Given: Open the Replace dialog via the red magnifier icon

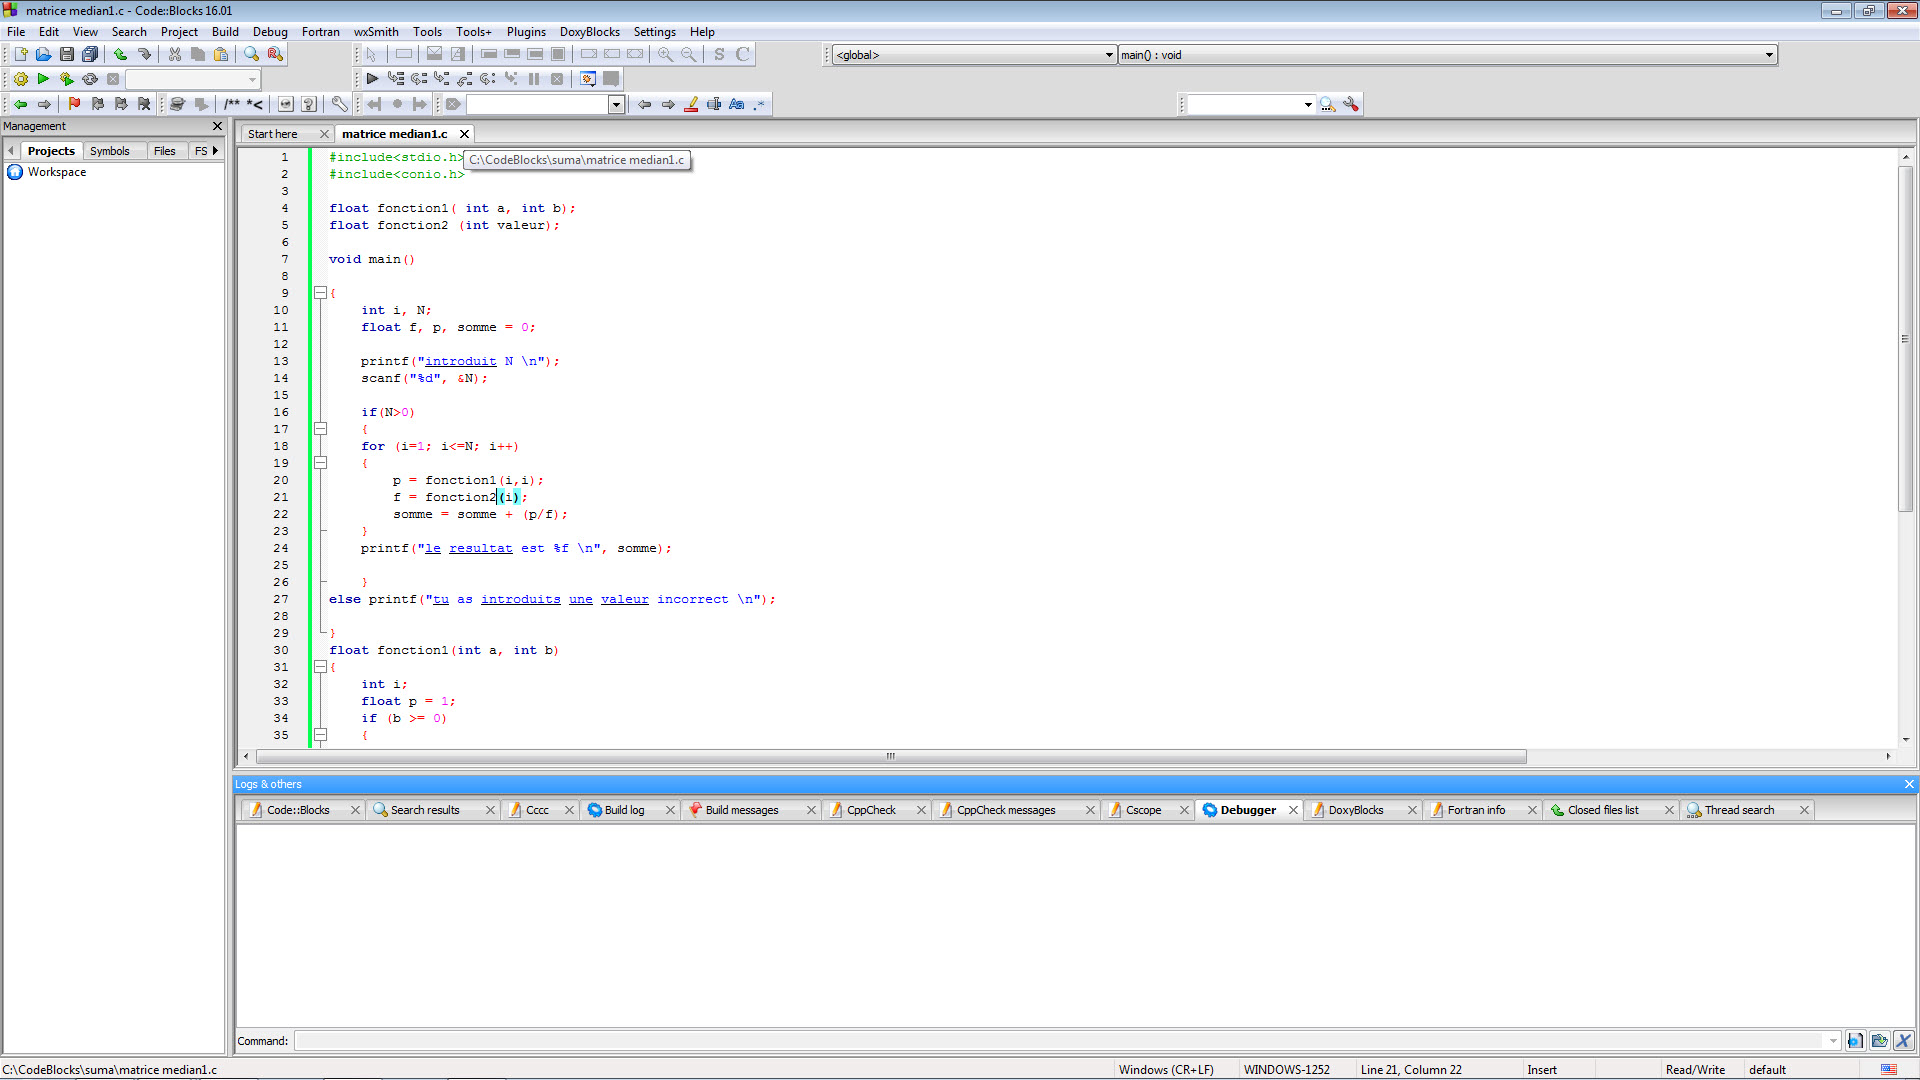Looking at the screenshot, I should [x=275, y=54].
